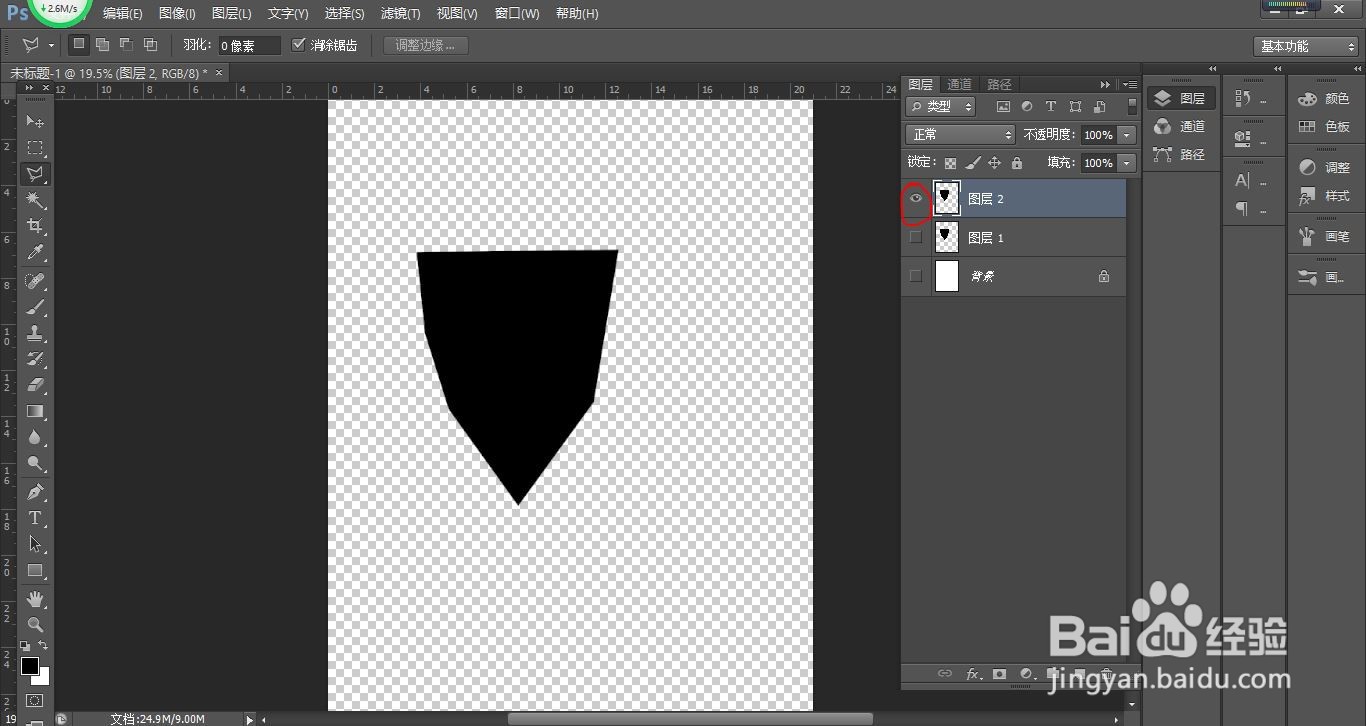Image resolution: width=1366 pixels, height=726 pixels.
Task: Show the 背景 layer visibility box
Action: tap(916, 276)
